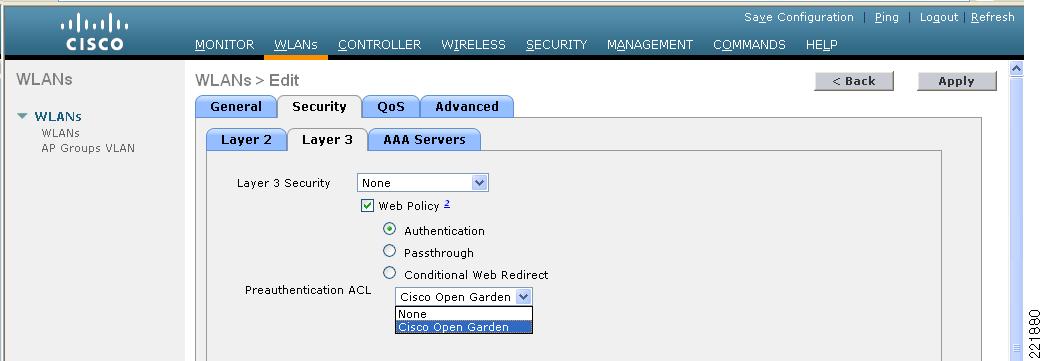This screenshot has width=1042, height=361.
Task: Switch to the Layer 2 tab
Action: (246, 140)
